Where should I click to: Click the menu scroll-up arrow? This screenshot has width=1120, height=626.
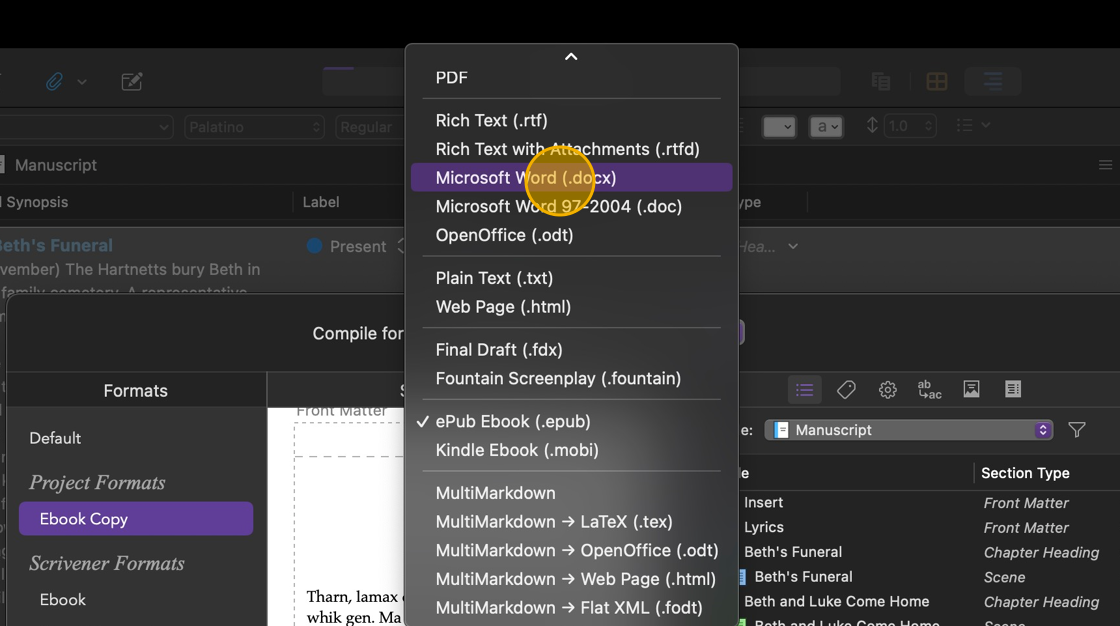pos(571,56)
